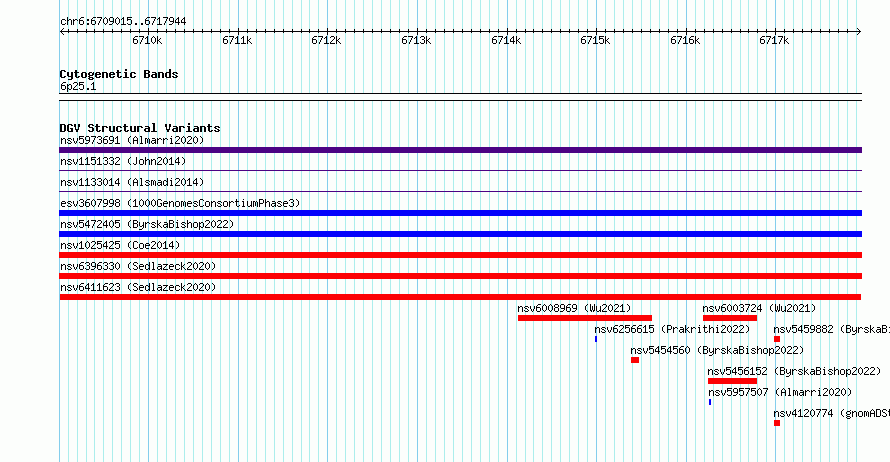Click the thin purple nsv1151332 variant line

point(460,171)
